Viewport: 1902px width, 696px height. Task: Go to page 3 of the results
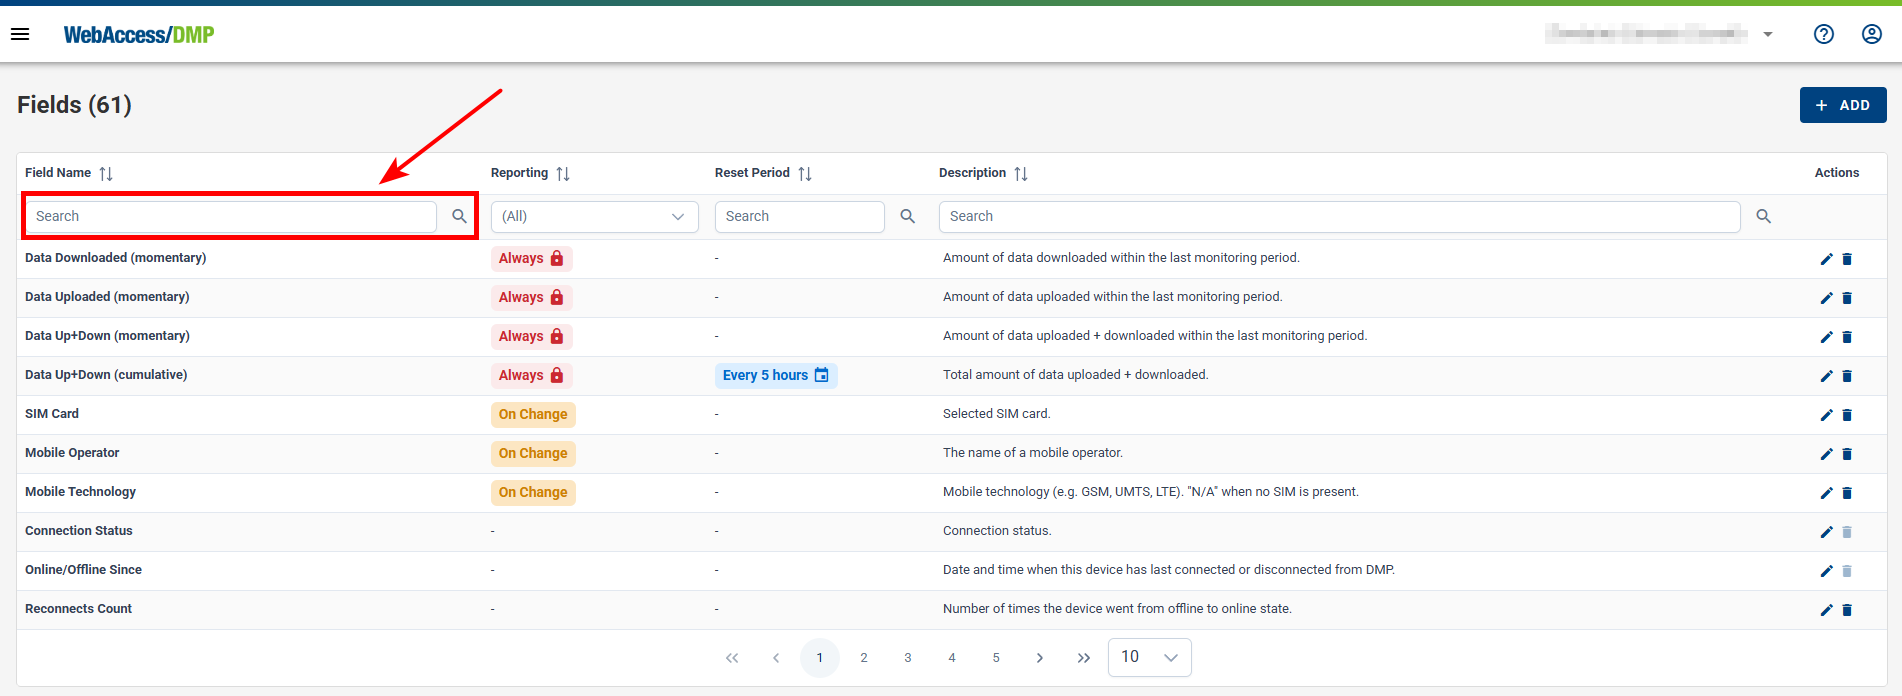pos(907,658)
